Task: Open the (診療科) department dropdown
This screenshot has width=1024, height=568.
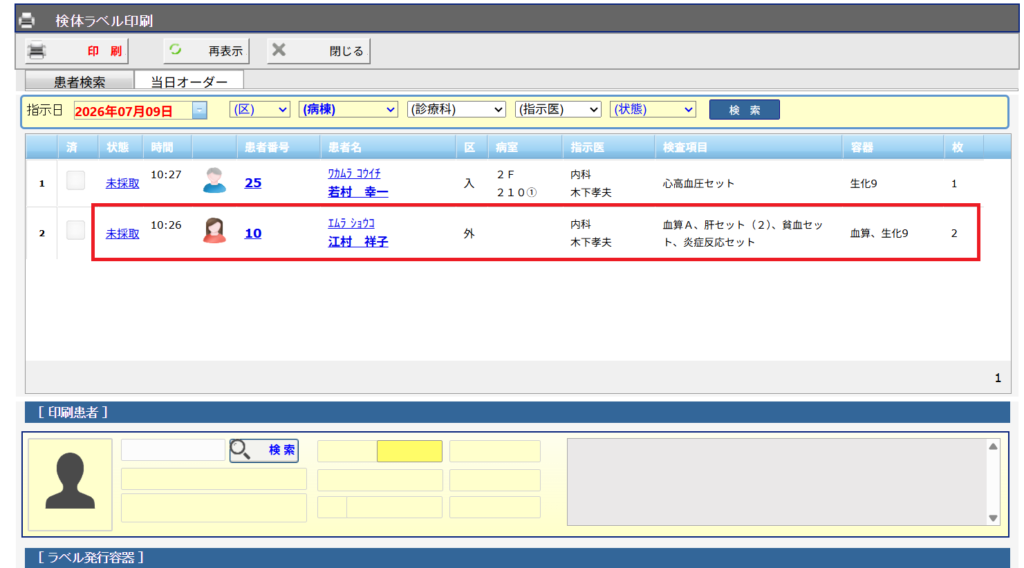Action: [x=456, y=110]
